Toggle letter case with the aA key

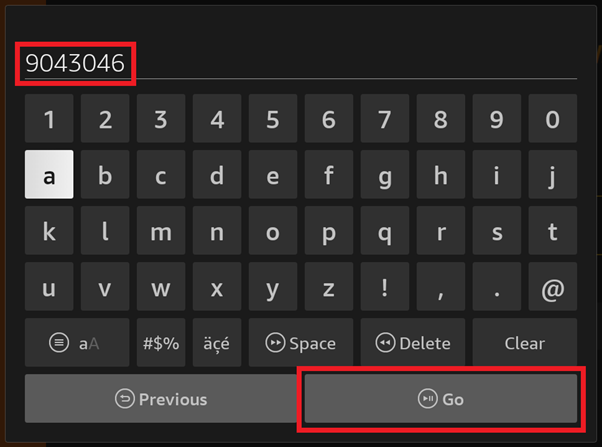point(77,343)
